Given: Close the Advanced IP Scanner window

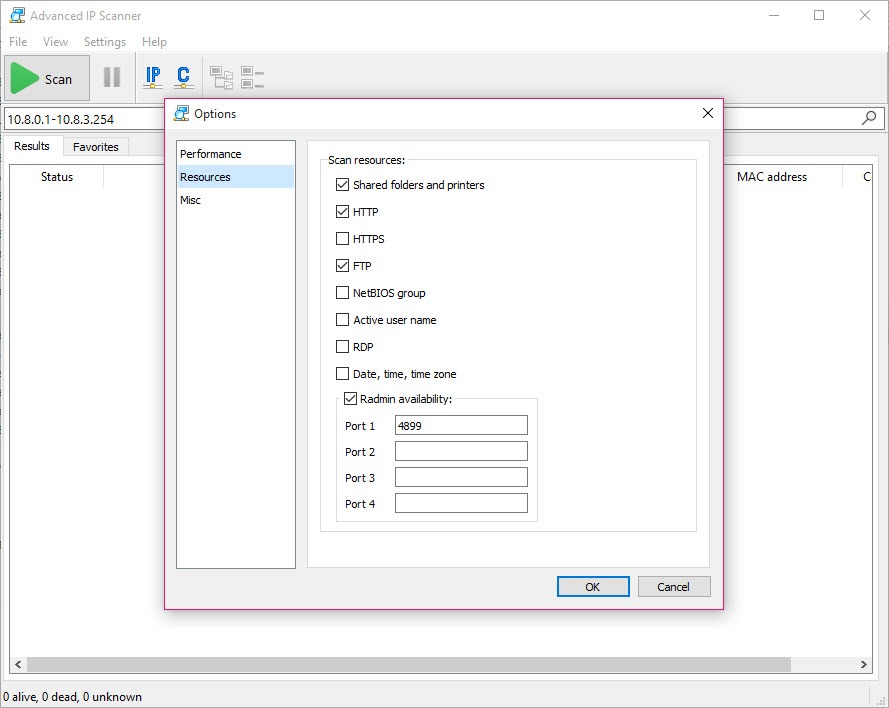Looking at the screenshot, I should pyautogui.click(x=865, y=15).
